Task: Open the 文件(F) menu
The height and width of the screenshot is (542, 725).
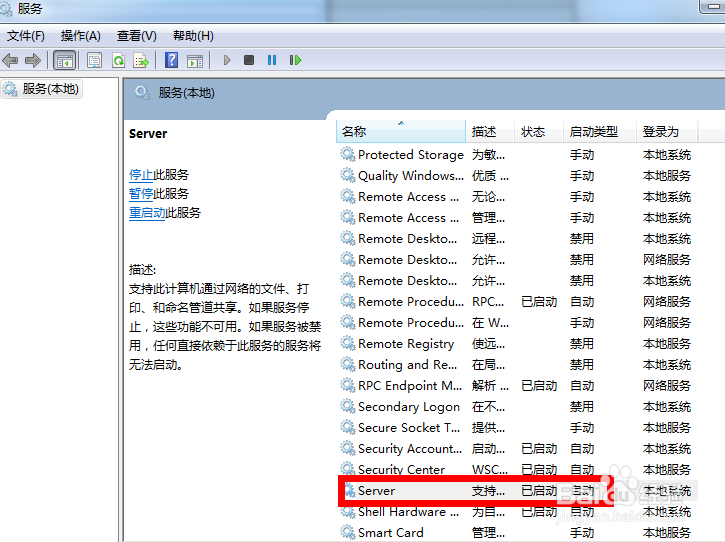Action: point(25,36)
